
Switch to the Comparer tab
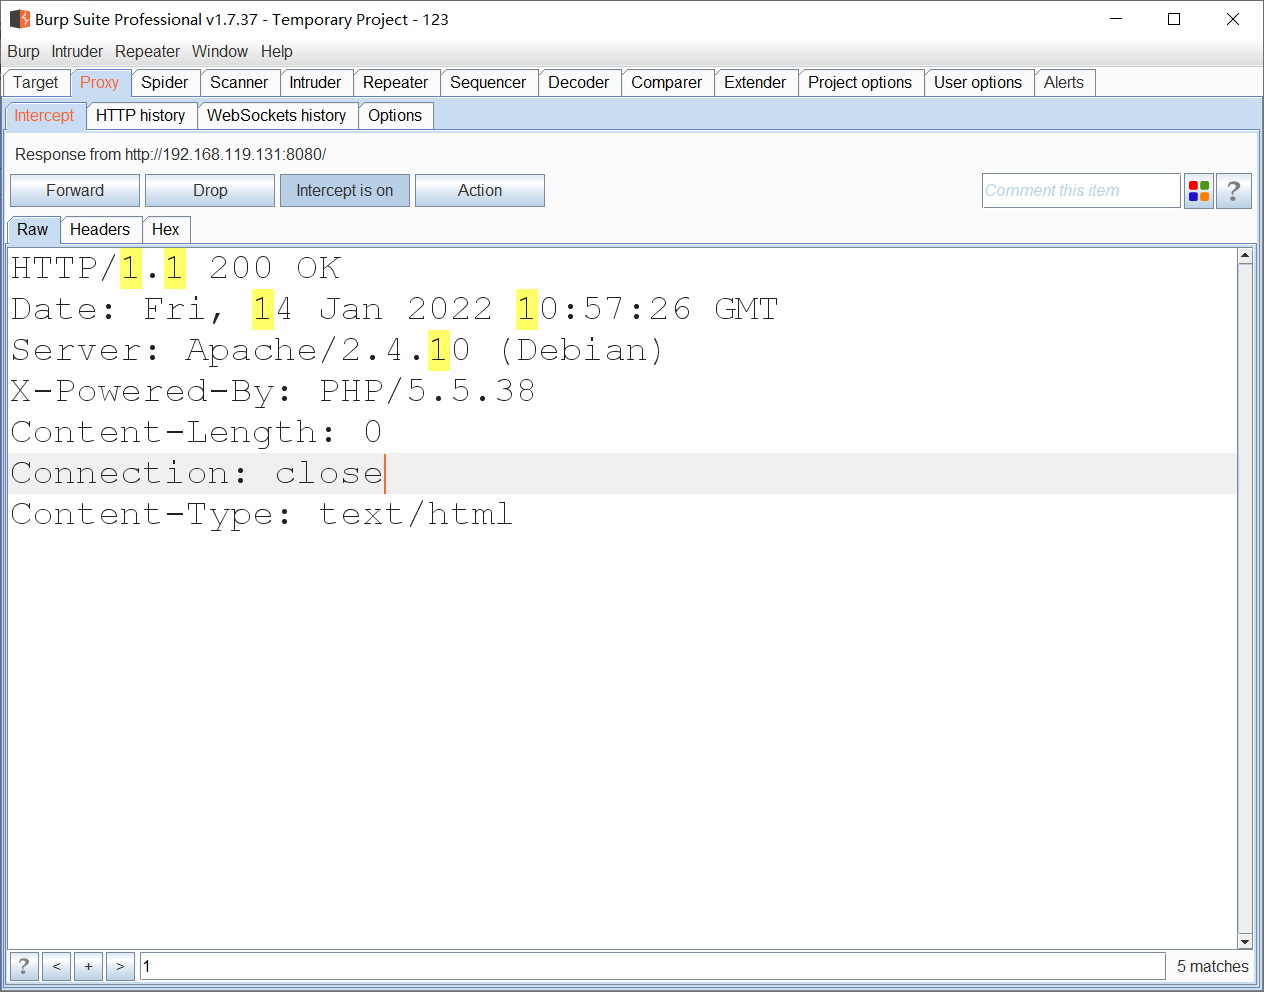[x=667, y=83]
